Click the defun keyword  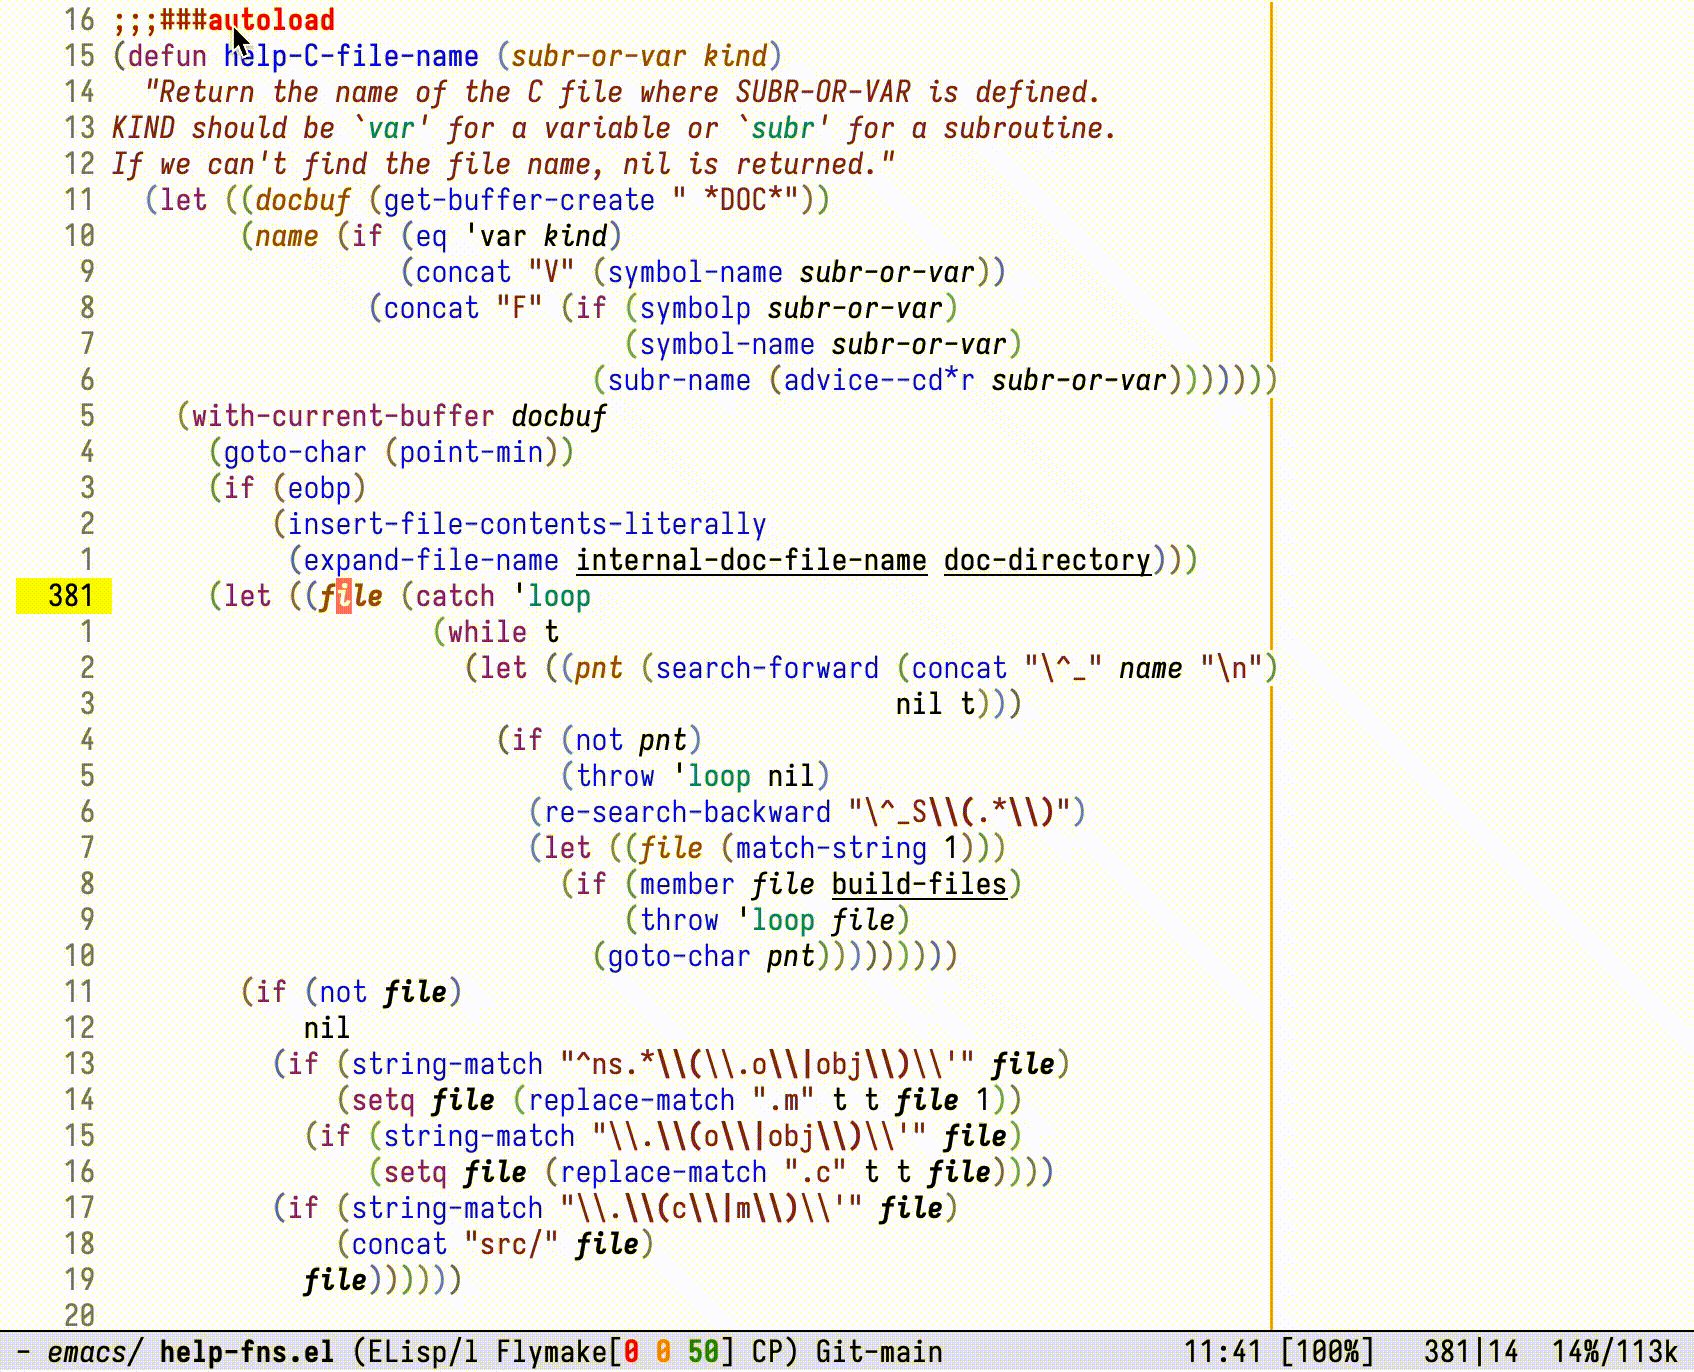[x=167, y=56]
